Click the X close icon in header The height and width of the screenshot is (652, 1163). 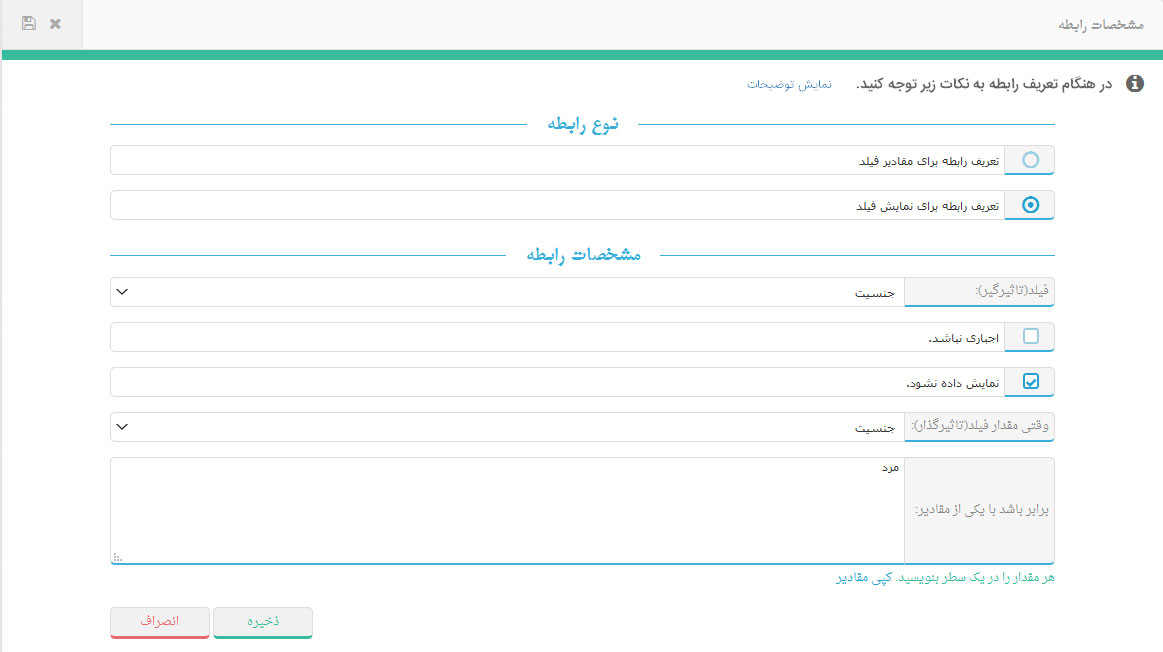(x=55, y=24)
